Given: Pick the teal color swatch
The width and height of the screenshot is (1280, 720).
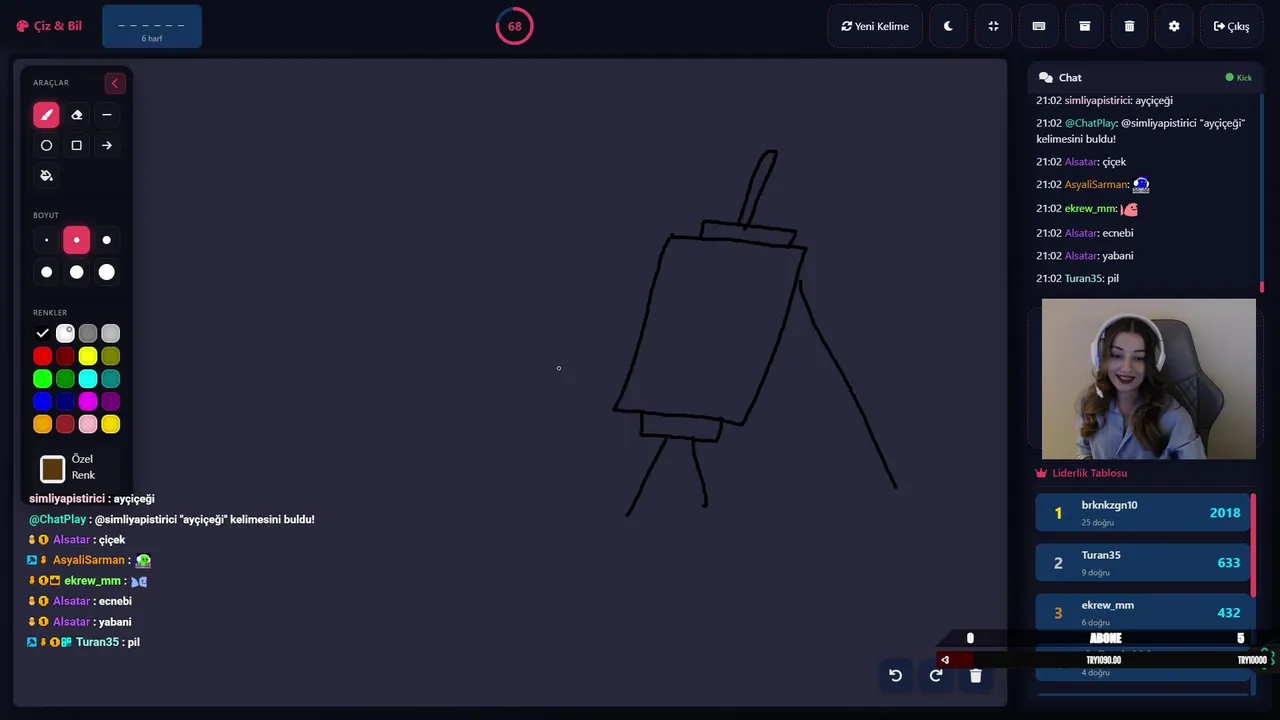Looking at the screenshot, I should pyautogui.click(x=111, y=379).
